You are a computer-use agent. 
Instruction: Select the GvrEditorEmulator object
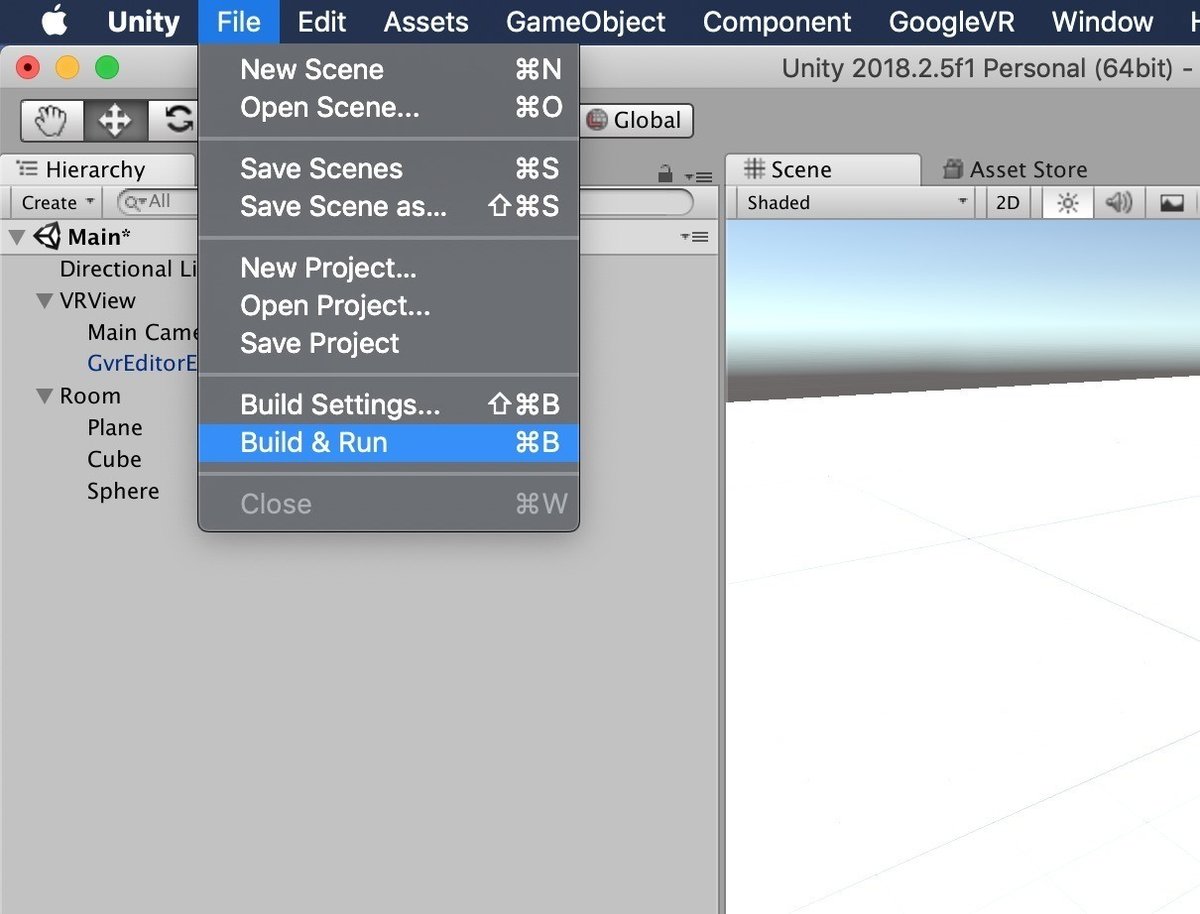tap(143, 363)
